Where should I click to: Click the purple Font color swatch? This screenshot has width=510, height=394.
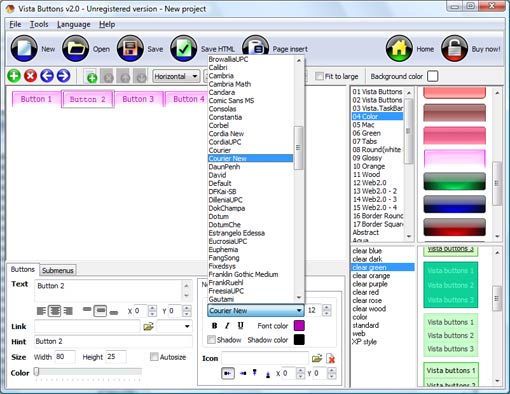(x=299, y=326)
